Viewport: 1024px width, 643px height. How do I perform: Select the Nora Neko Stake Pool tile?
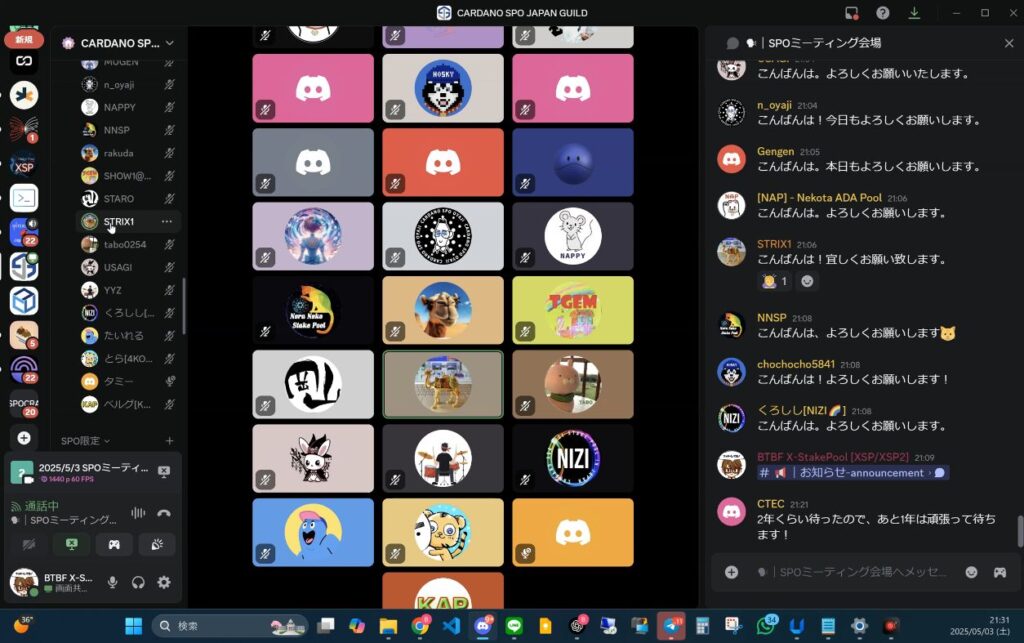coord(313,310)
